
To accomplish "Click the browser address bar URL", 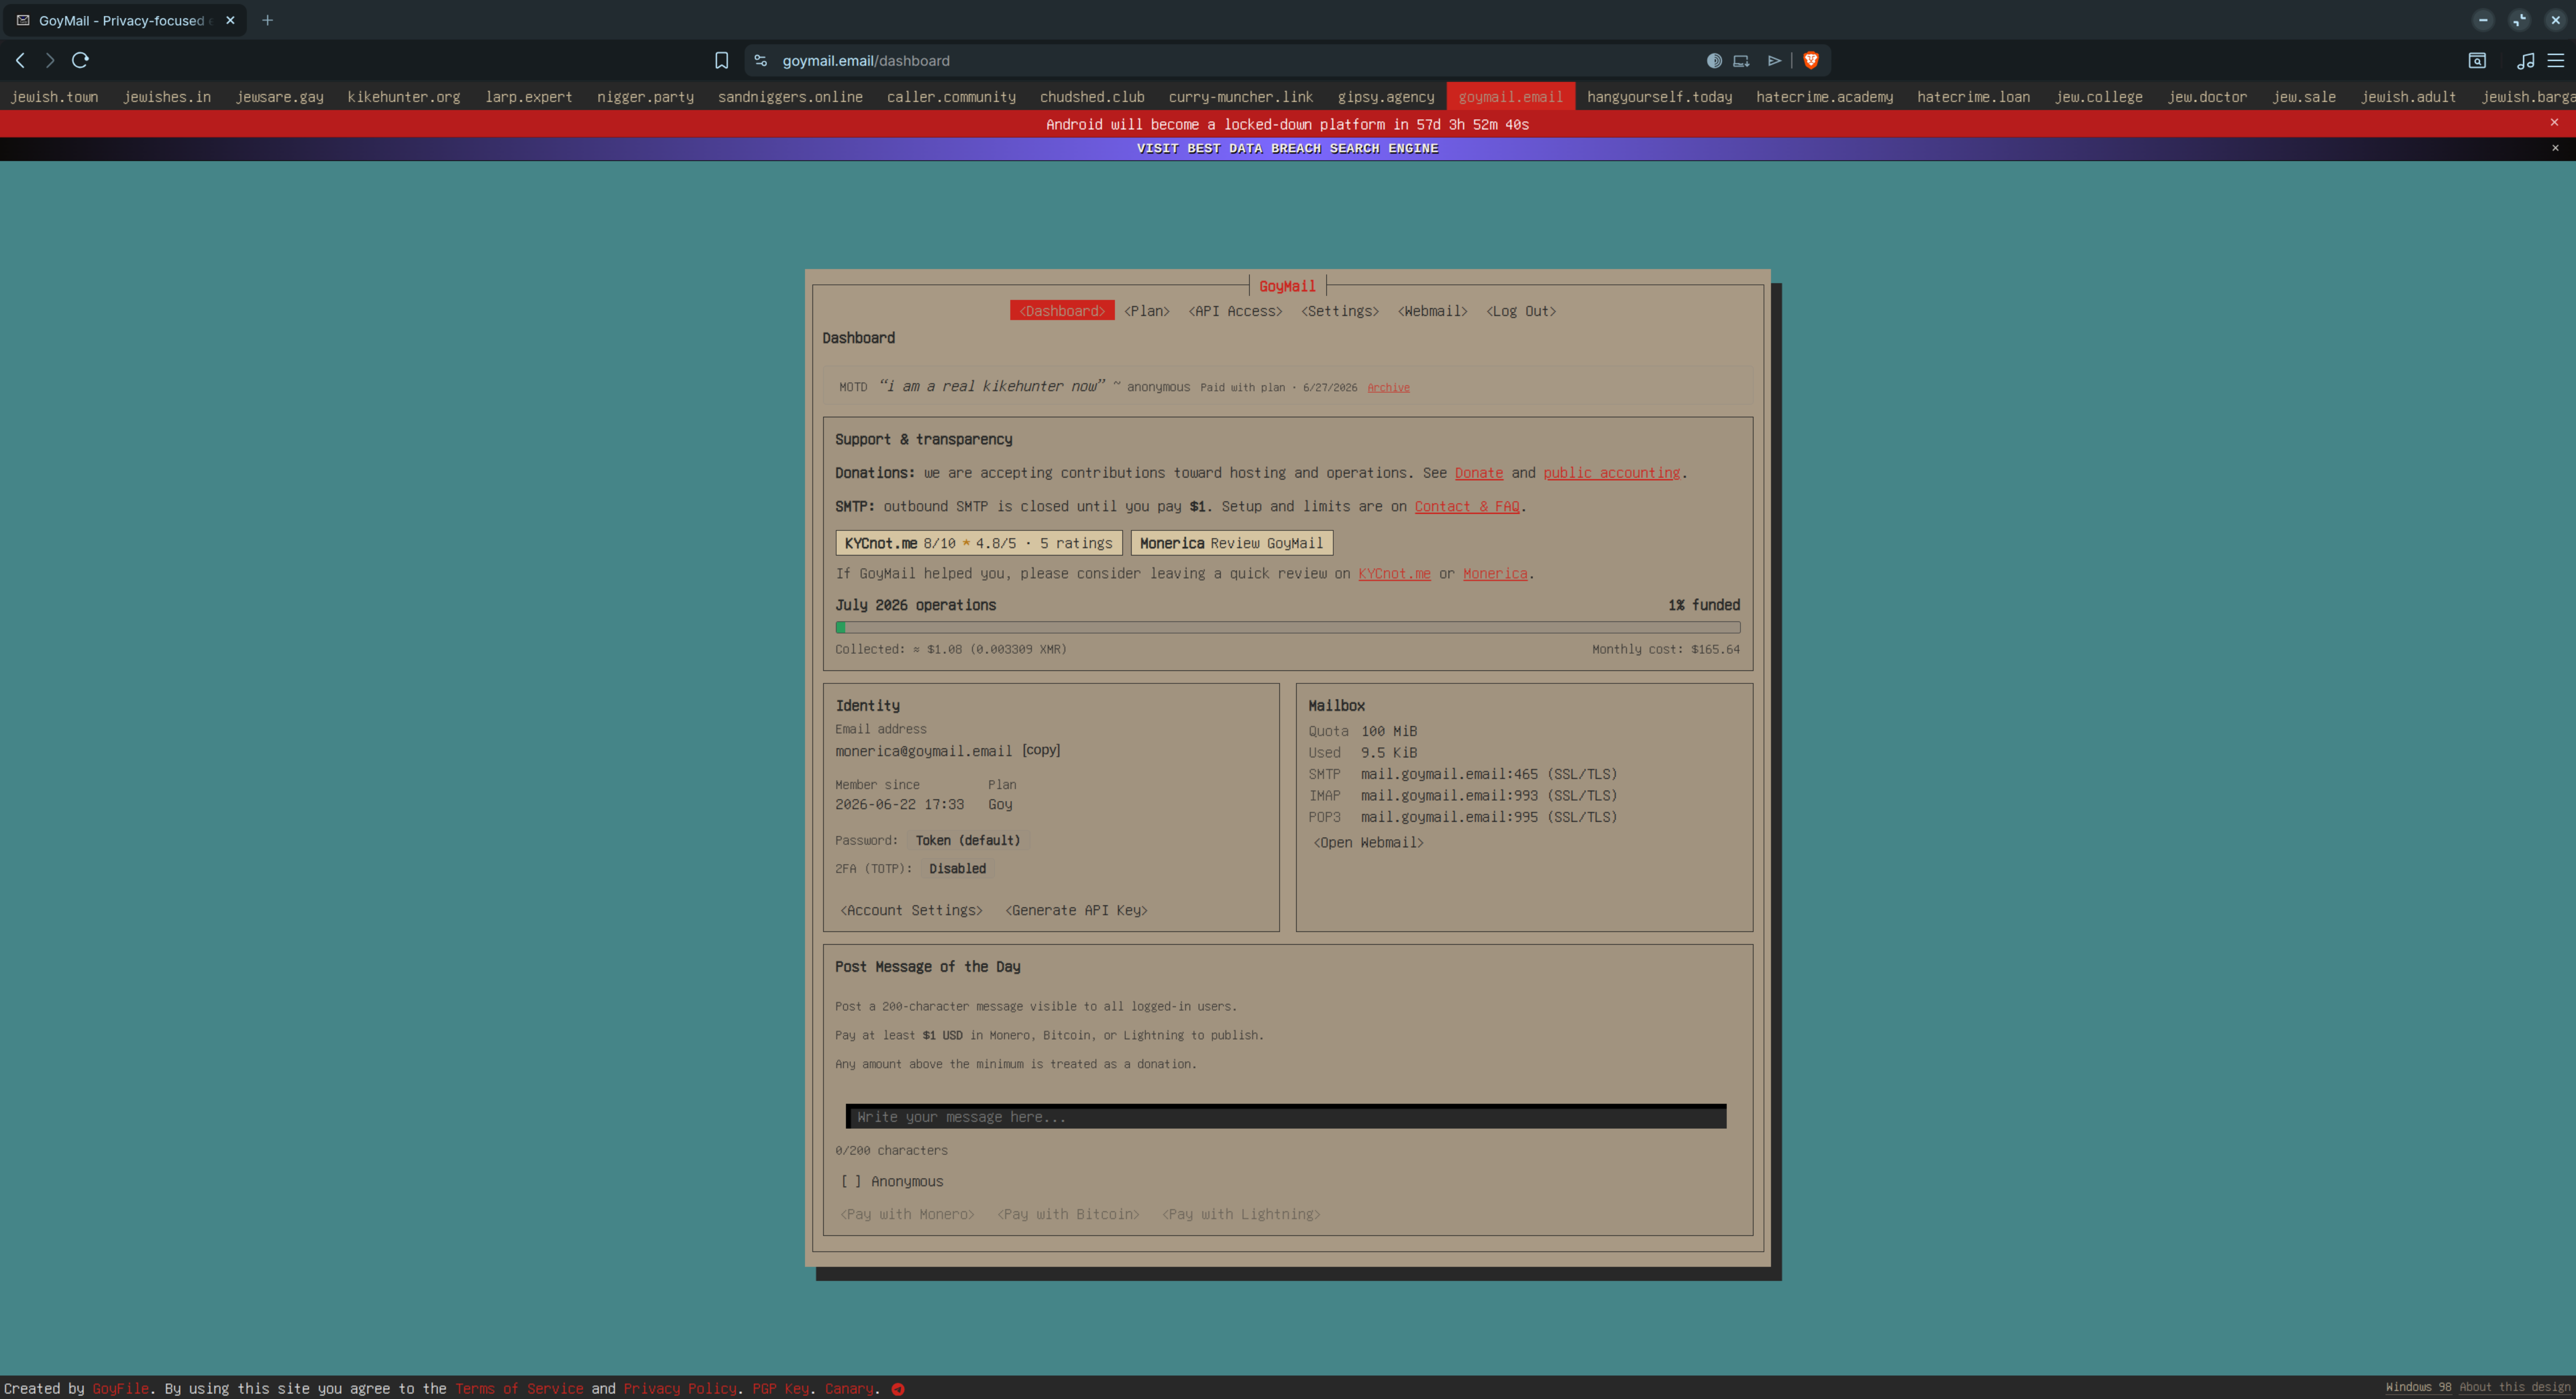I will pyautogui.click(x=866, y=61).
